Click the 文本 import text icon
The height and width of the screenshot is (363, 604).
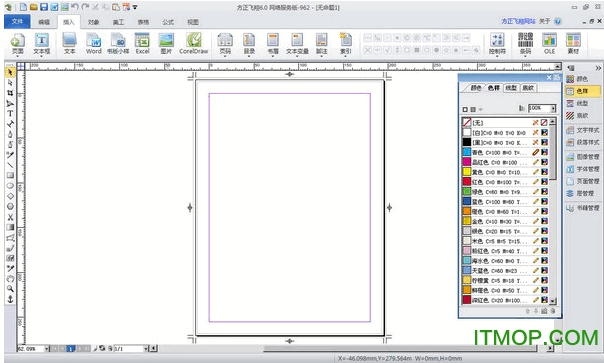[69, 43]
